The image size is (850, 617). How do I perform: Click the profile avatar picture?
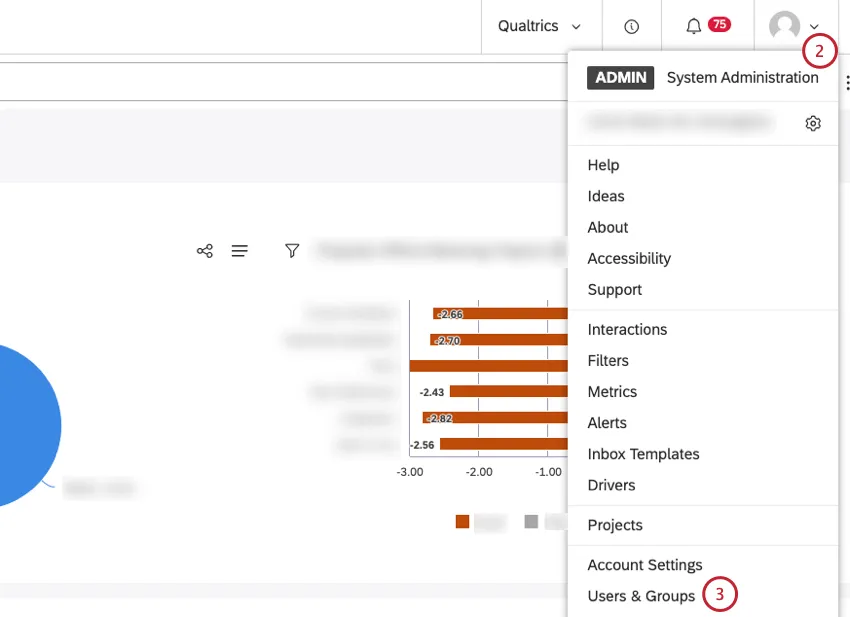click(x=785, y=25)
